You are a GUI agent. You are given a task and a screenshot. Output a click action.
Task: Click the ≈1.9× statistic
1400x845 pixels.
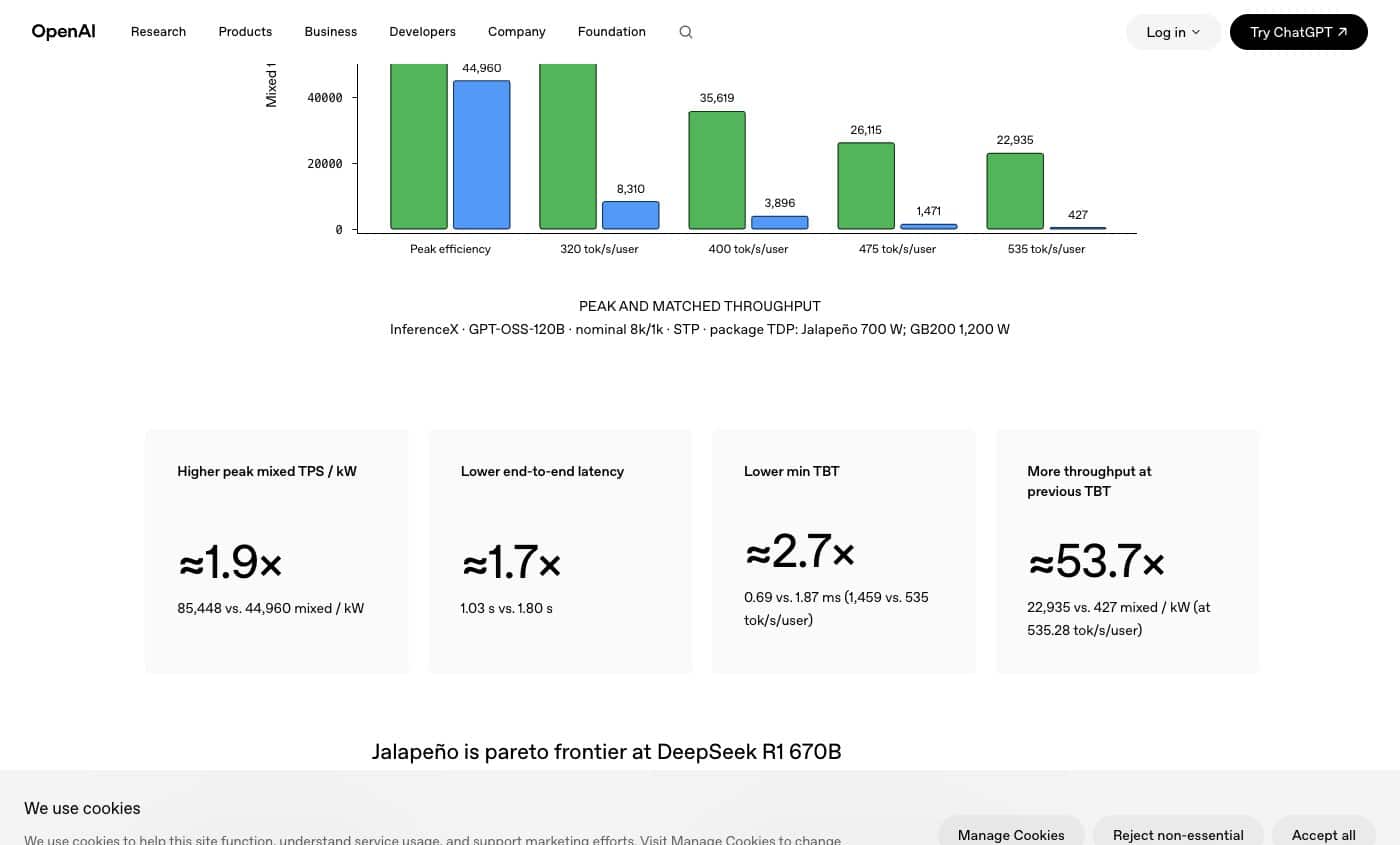(x=231, y=563)
